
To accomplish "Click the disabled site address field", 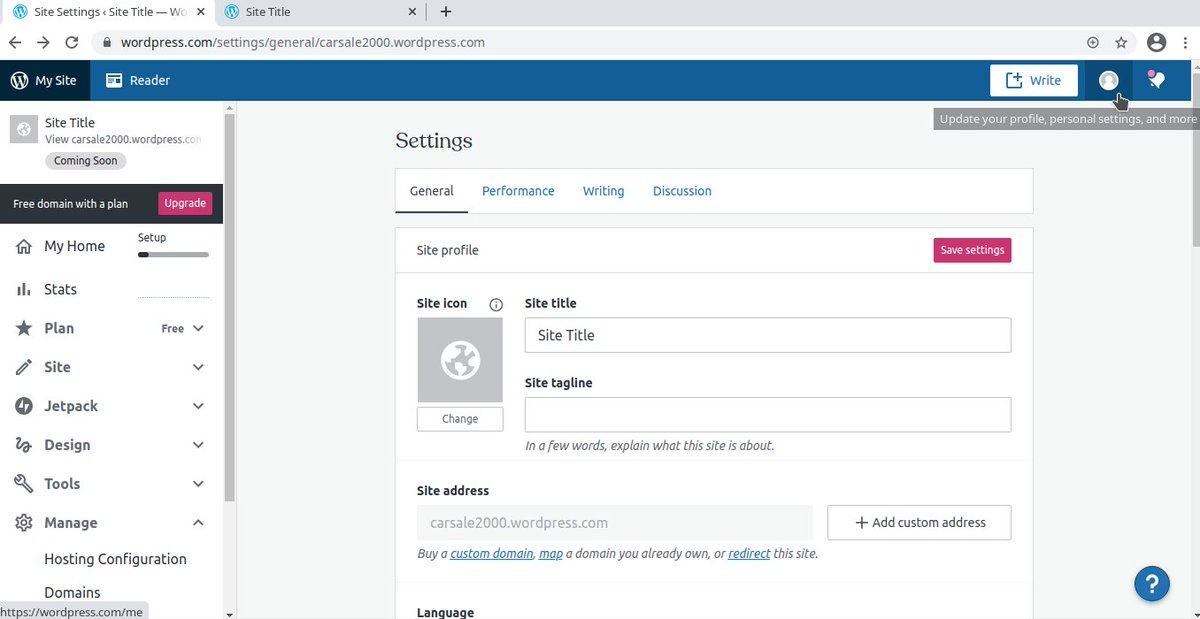I will pos(615,523).
